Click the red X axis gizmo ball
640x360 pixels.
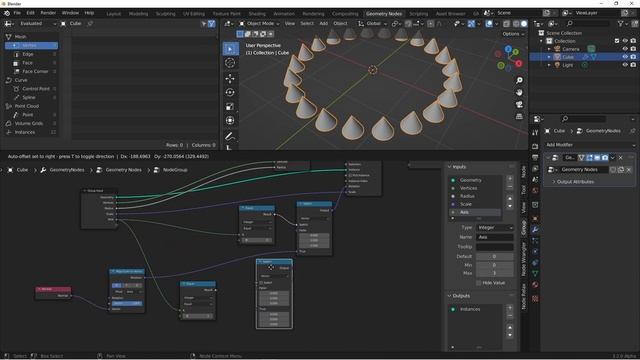click(518, 63)
